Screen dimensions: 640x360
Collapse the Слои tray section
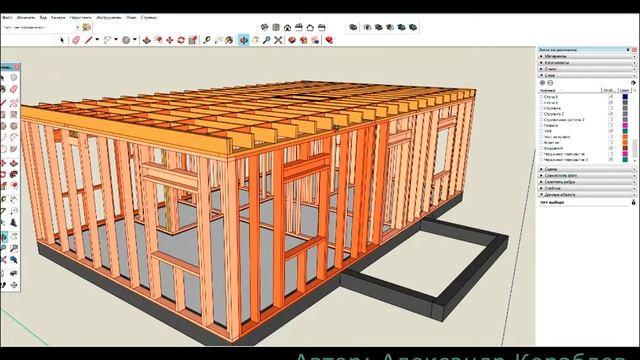[x=586, y=76]
